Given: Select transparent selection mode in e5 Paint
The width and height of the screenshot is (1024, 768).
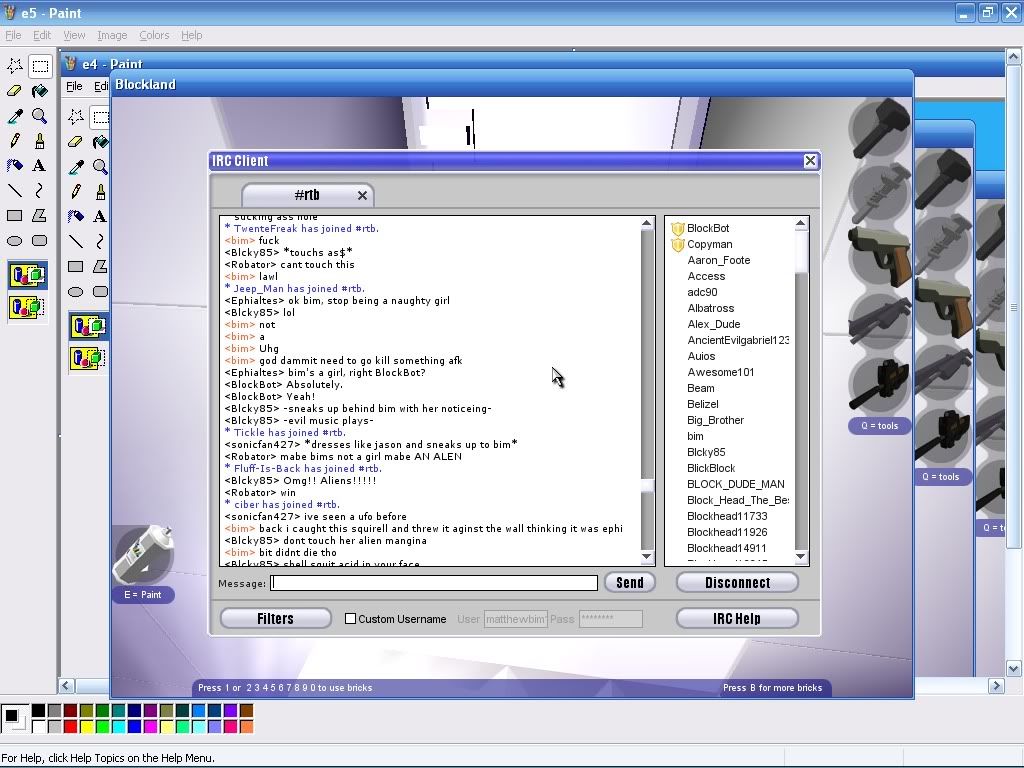Looking at the screenshot, I should click(x=27, y=307).
